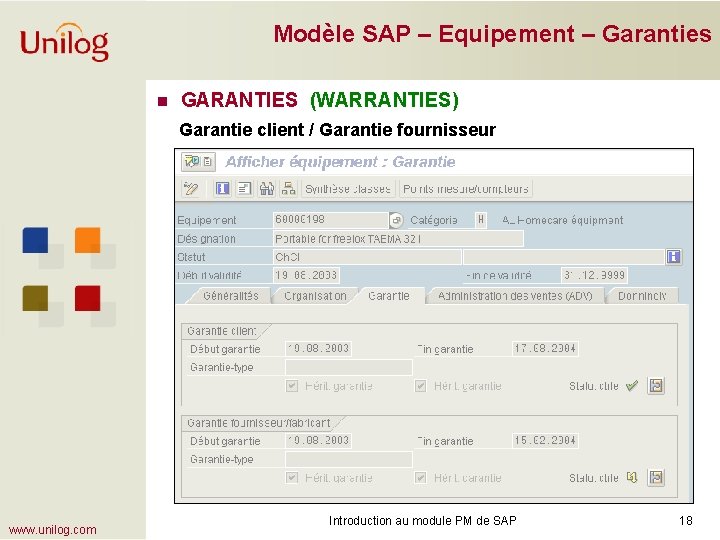Open Administration des ventes (ADV) tab
Viewport: 720px width, 540px height.
pyautogui.click(x=515, y=296)
